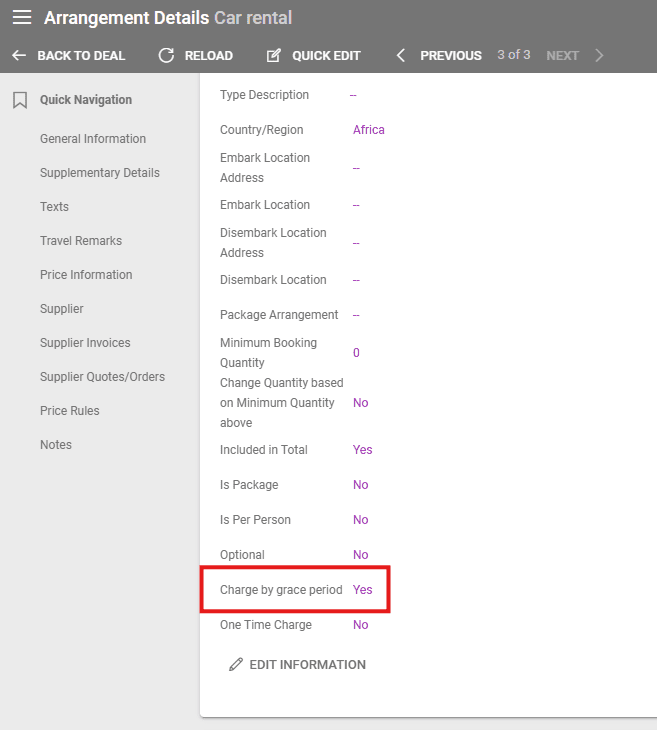The height and width of the screenshot is (730, 657).
Task: Open the hamburger main menu
Action: click(21, 18)
